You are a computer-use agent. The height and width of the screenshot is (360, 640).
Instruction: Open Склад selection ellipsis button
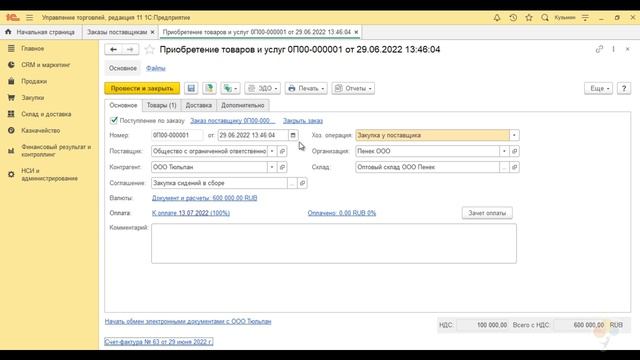pyautogui.click(x=504, y=167)
